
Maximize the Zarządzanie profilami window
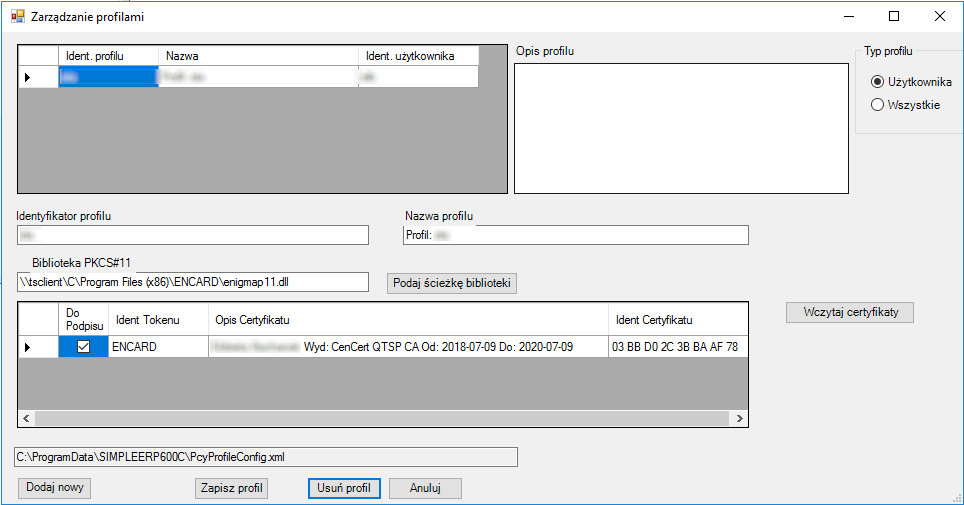(x=895, y=17)
